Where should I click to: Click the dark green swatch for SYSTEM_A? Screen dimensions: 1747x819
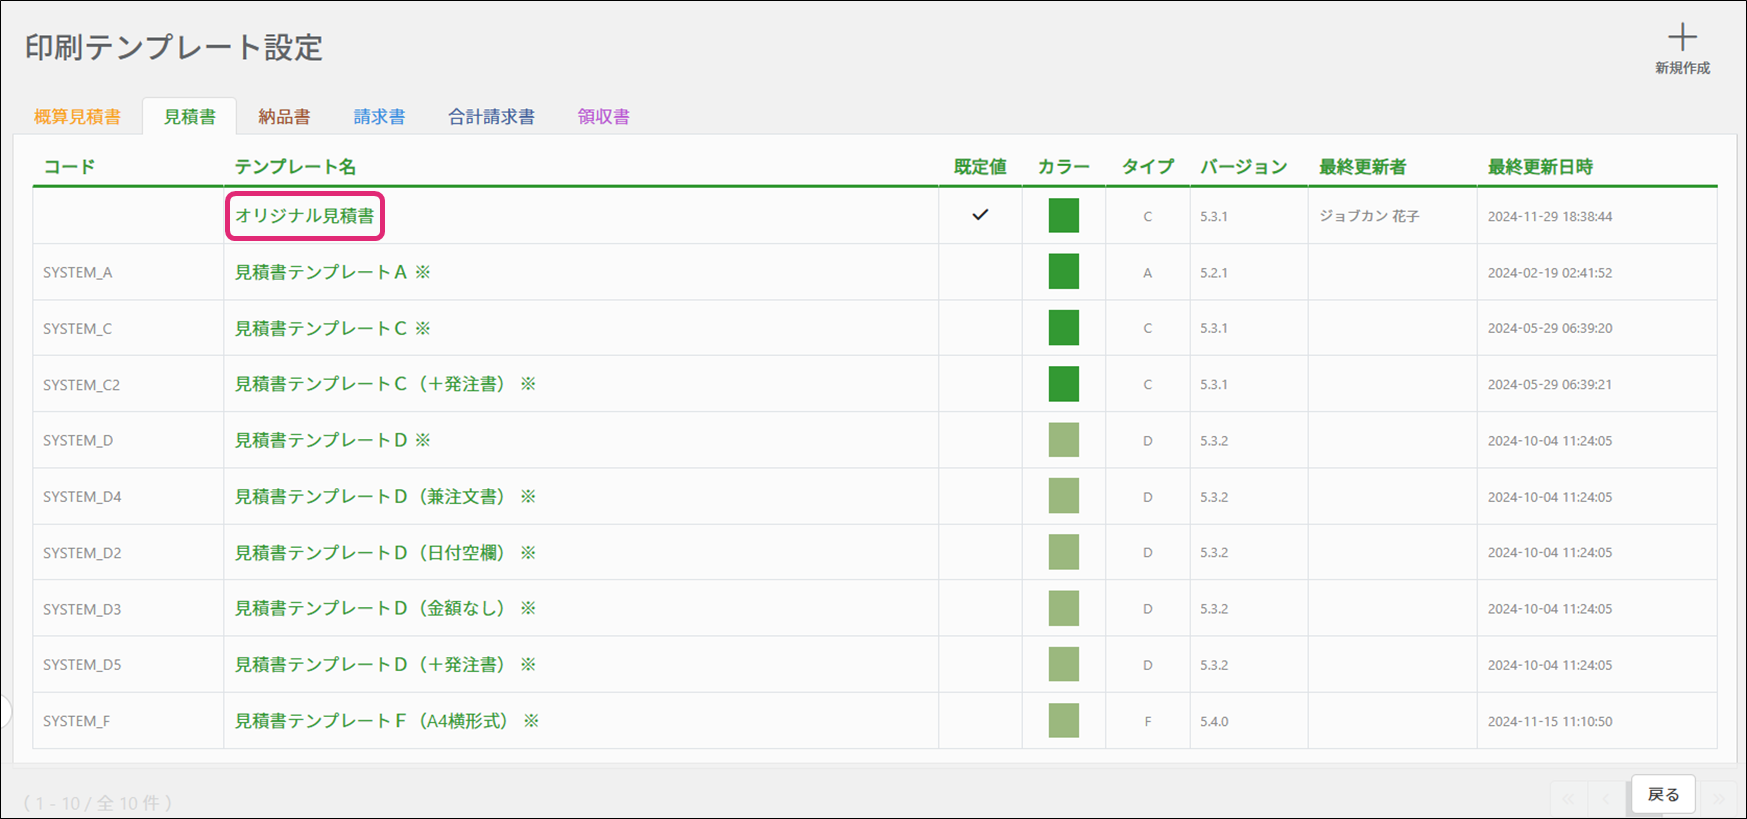tap(1063, 272)
